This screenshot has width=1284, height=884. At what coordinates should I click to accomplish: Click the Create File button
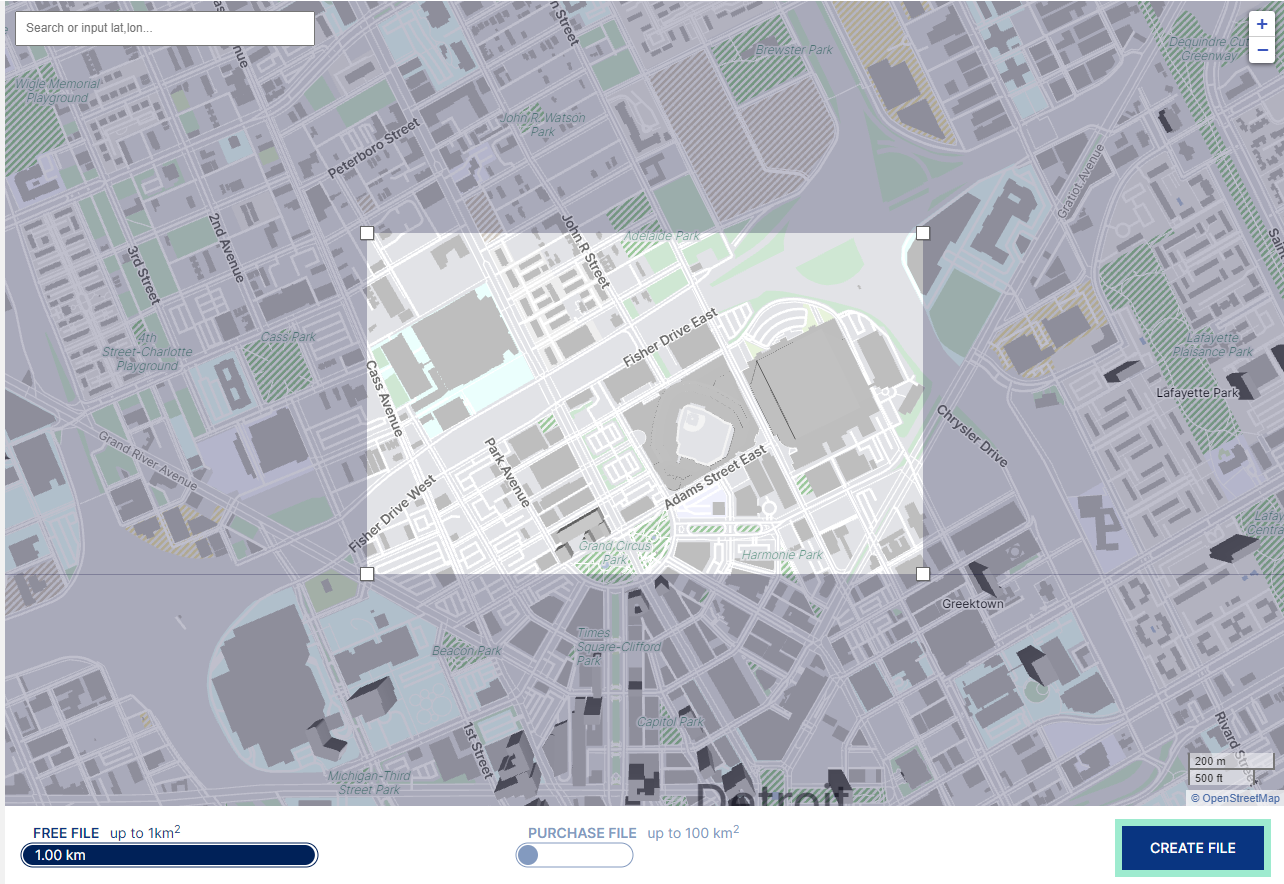tap(1193, 848)
